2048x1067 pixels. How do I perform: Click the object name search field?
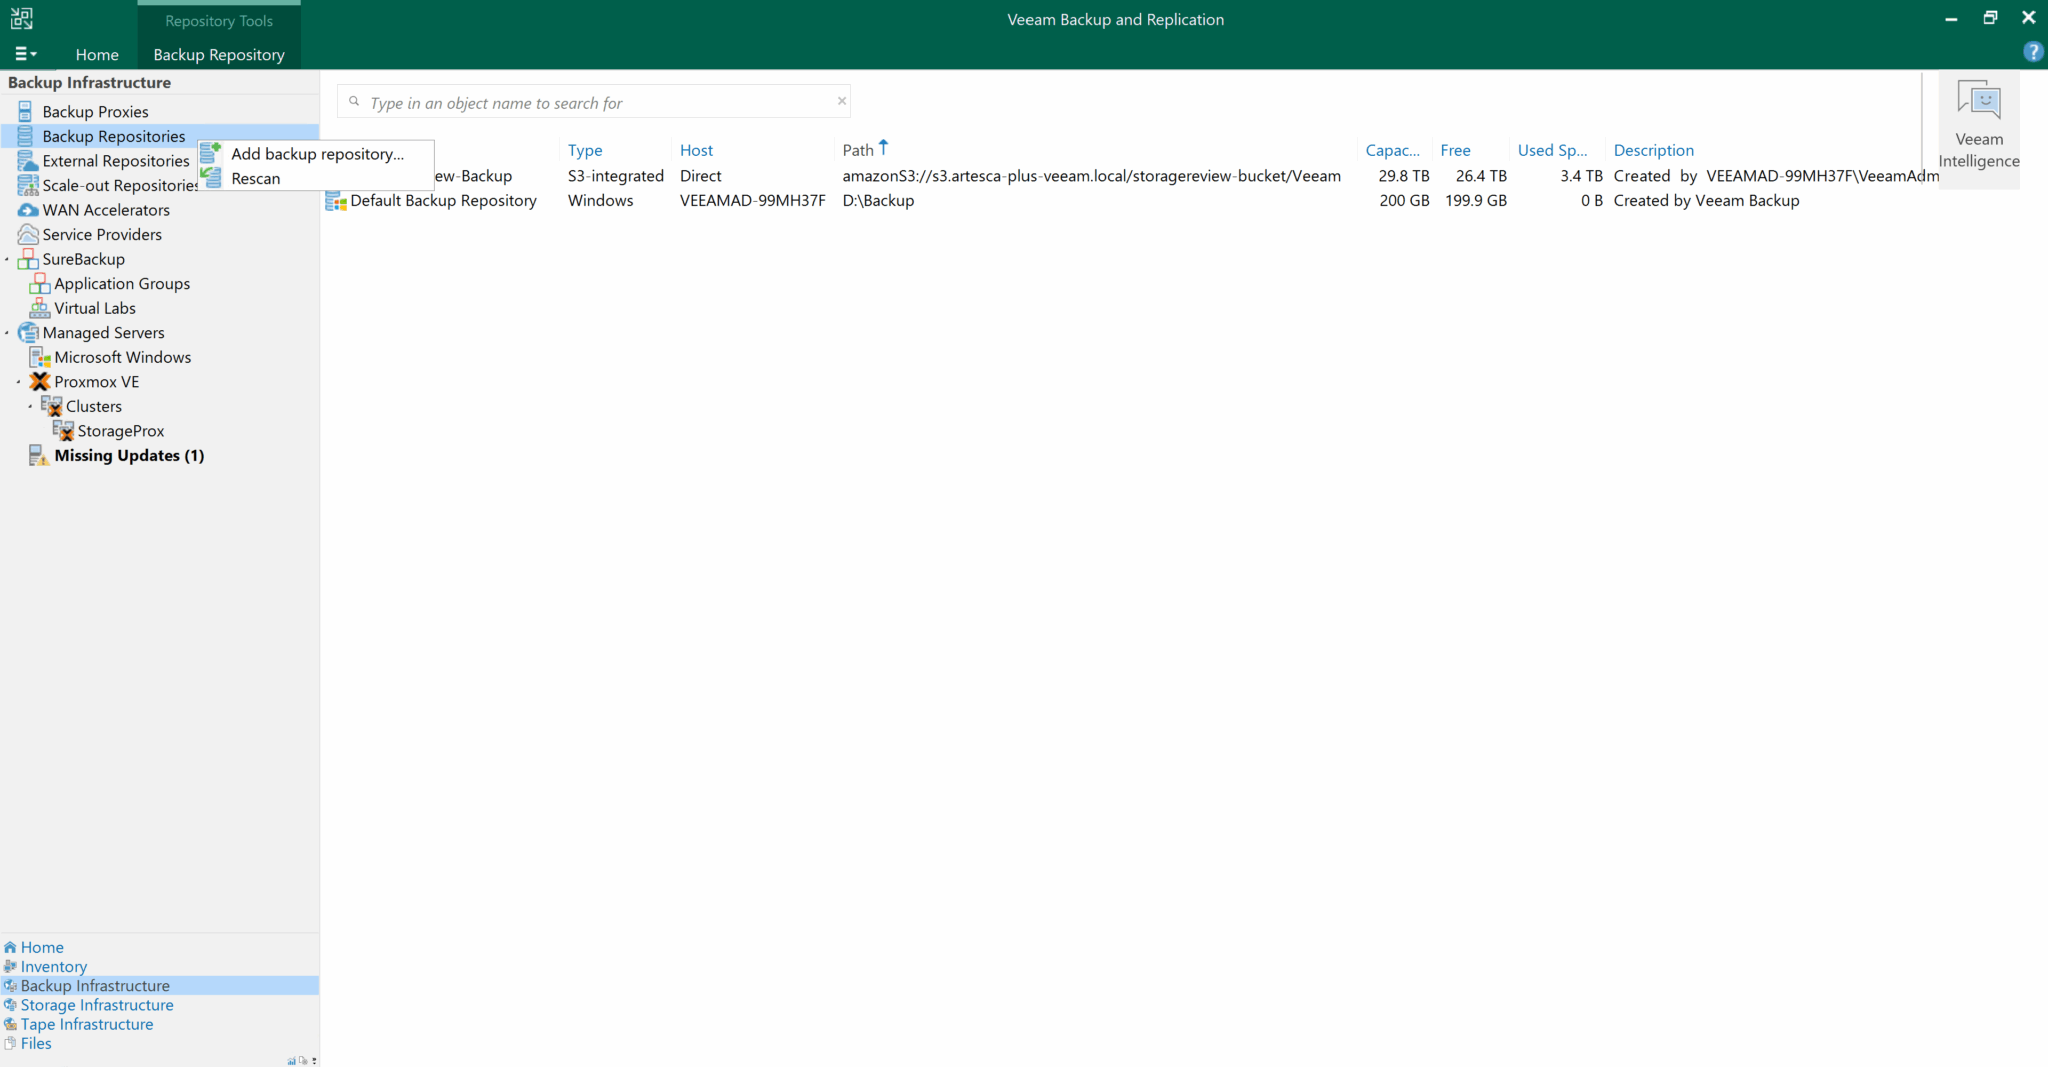coord(596,103)
